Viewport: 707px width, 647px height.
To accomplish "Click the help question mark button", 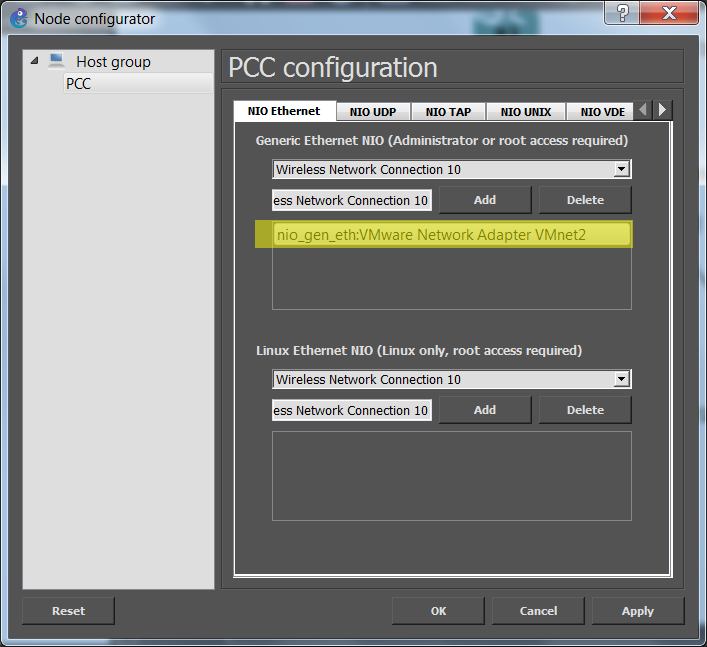I will tap(623, 14).
